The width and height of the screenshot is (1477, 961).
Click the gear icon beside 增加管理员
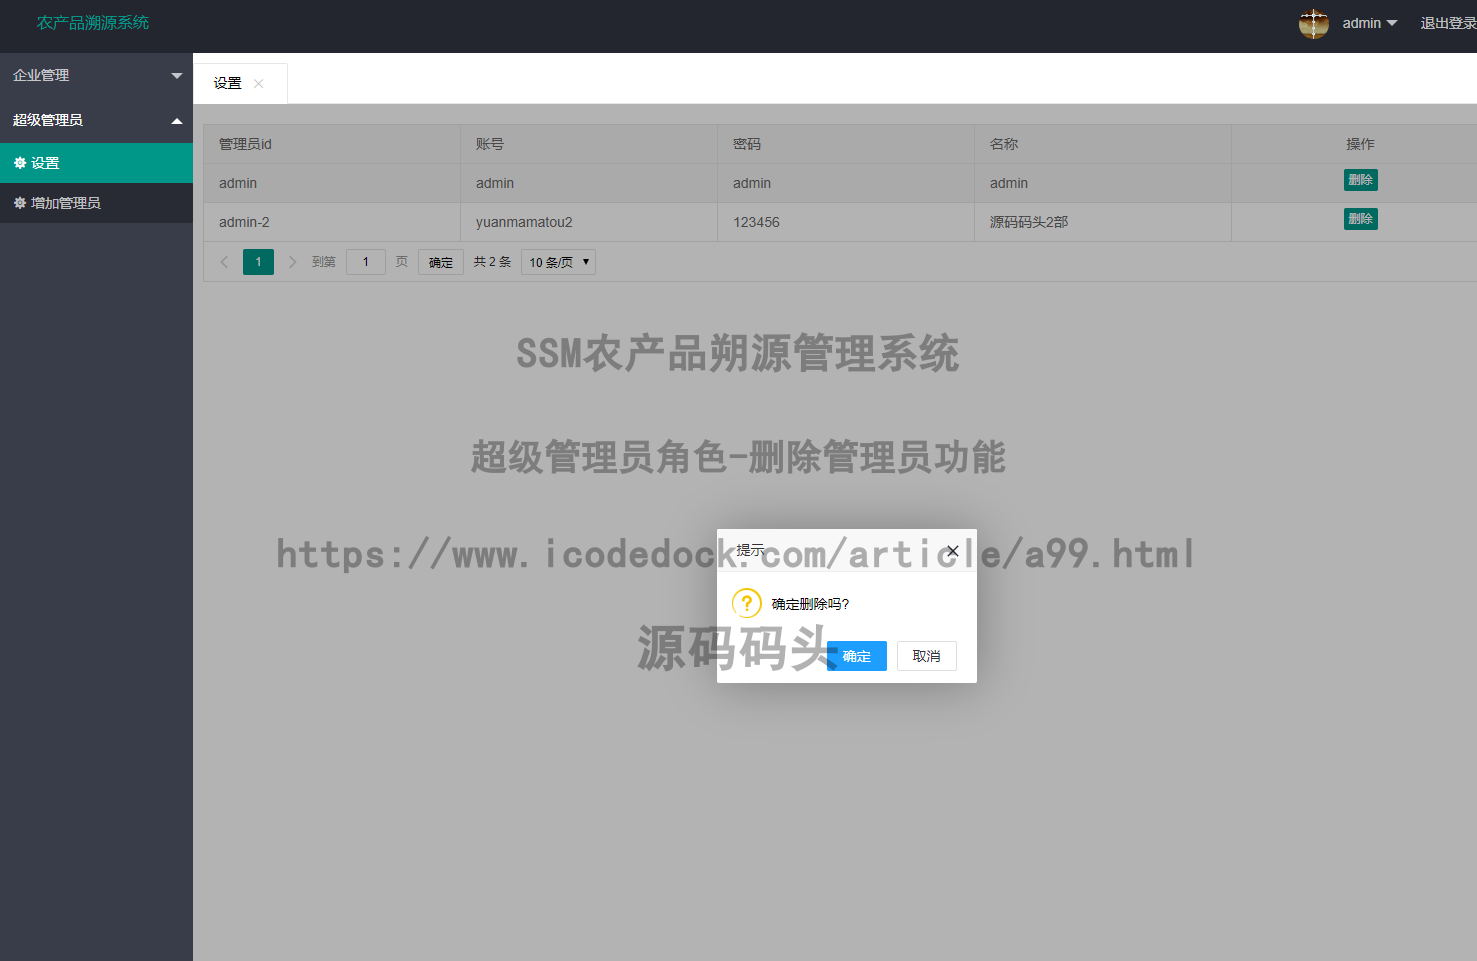[20, 203]
